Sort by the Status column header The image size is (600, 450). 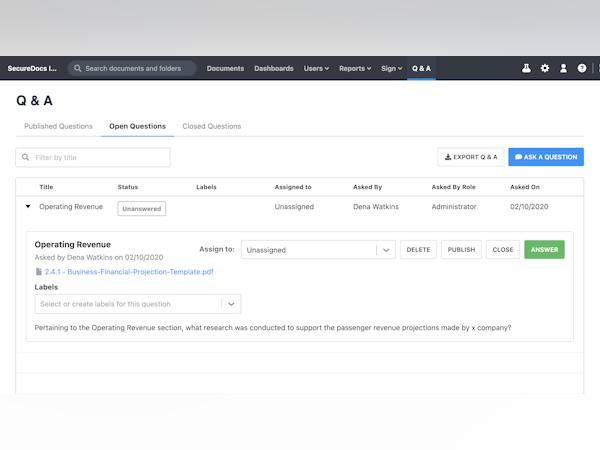(x=128, y=187)
